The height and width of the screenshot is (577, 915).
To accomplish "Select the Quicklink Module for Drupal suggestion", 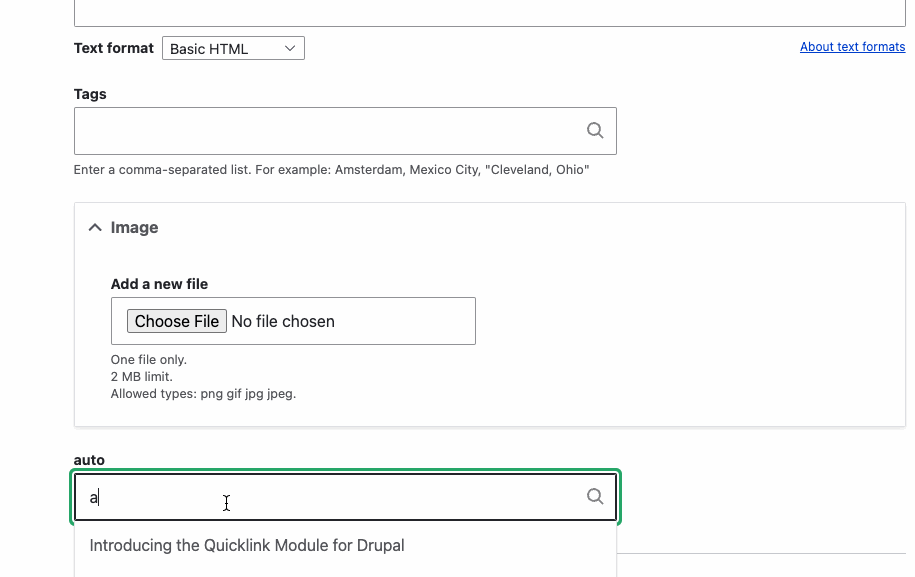I will click(x=246, y=545).
